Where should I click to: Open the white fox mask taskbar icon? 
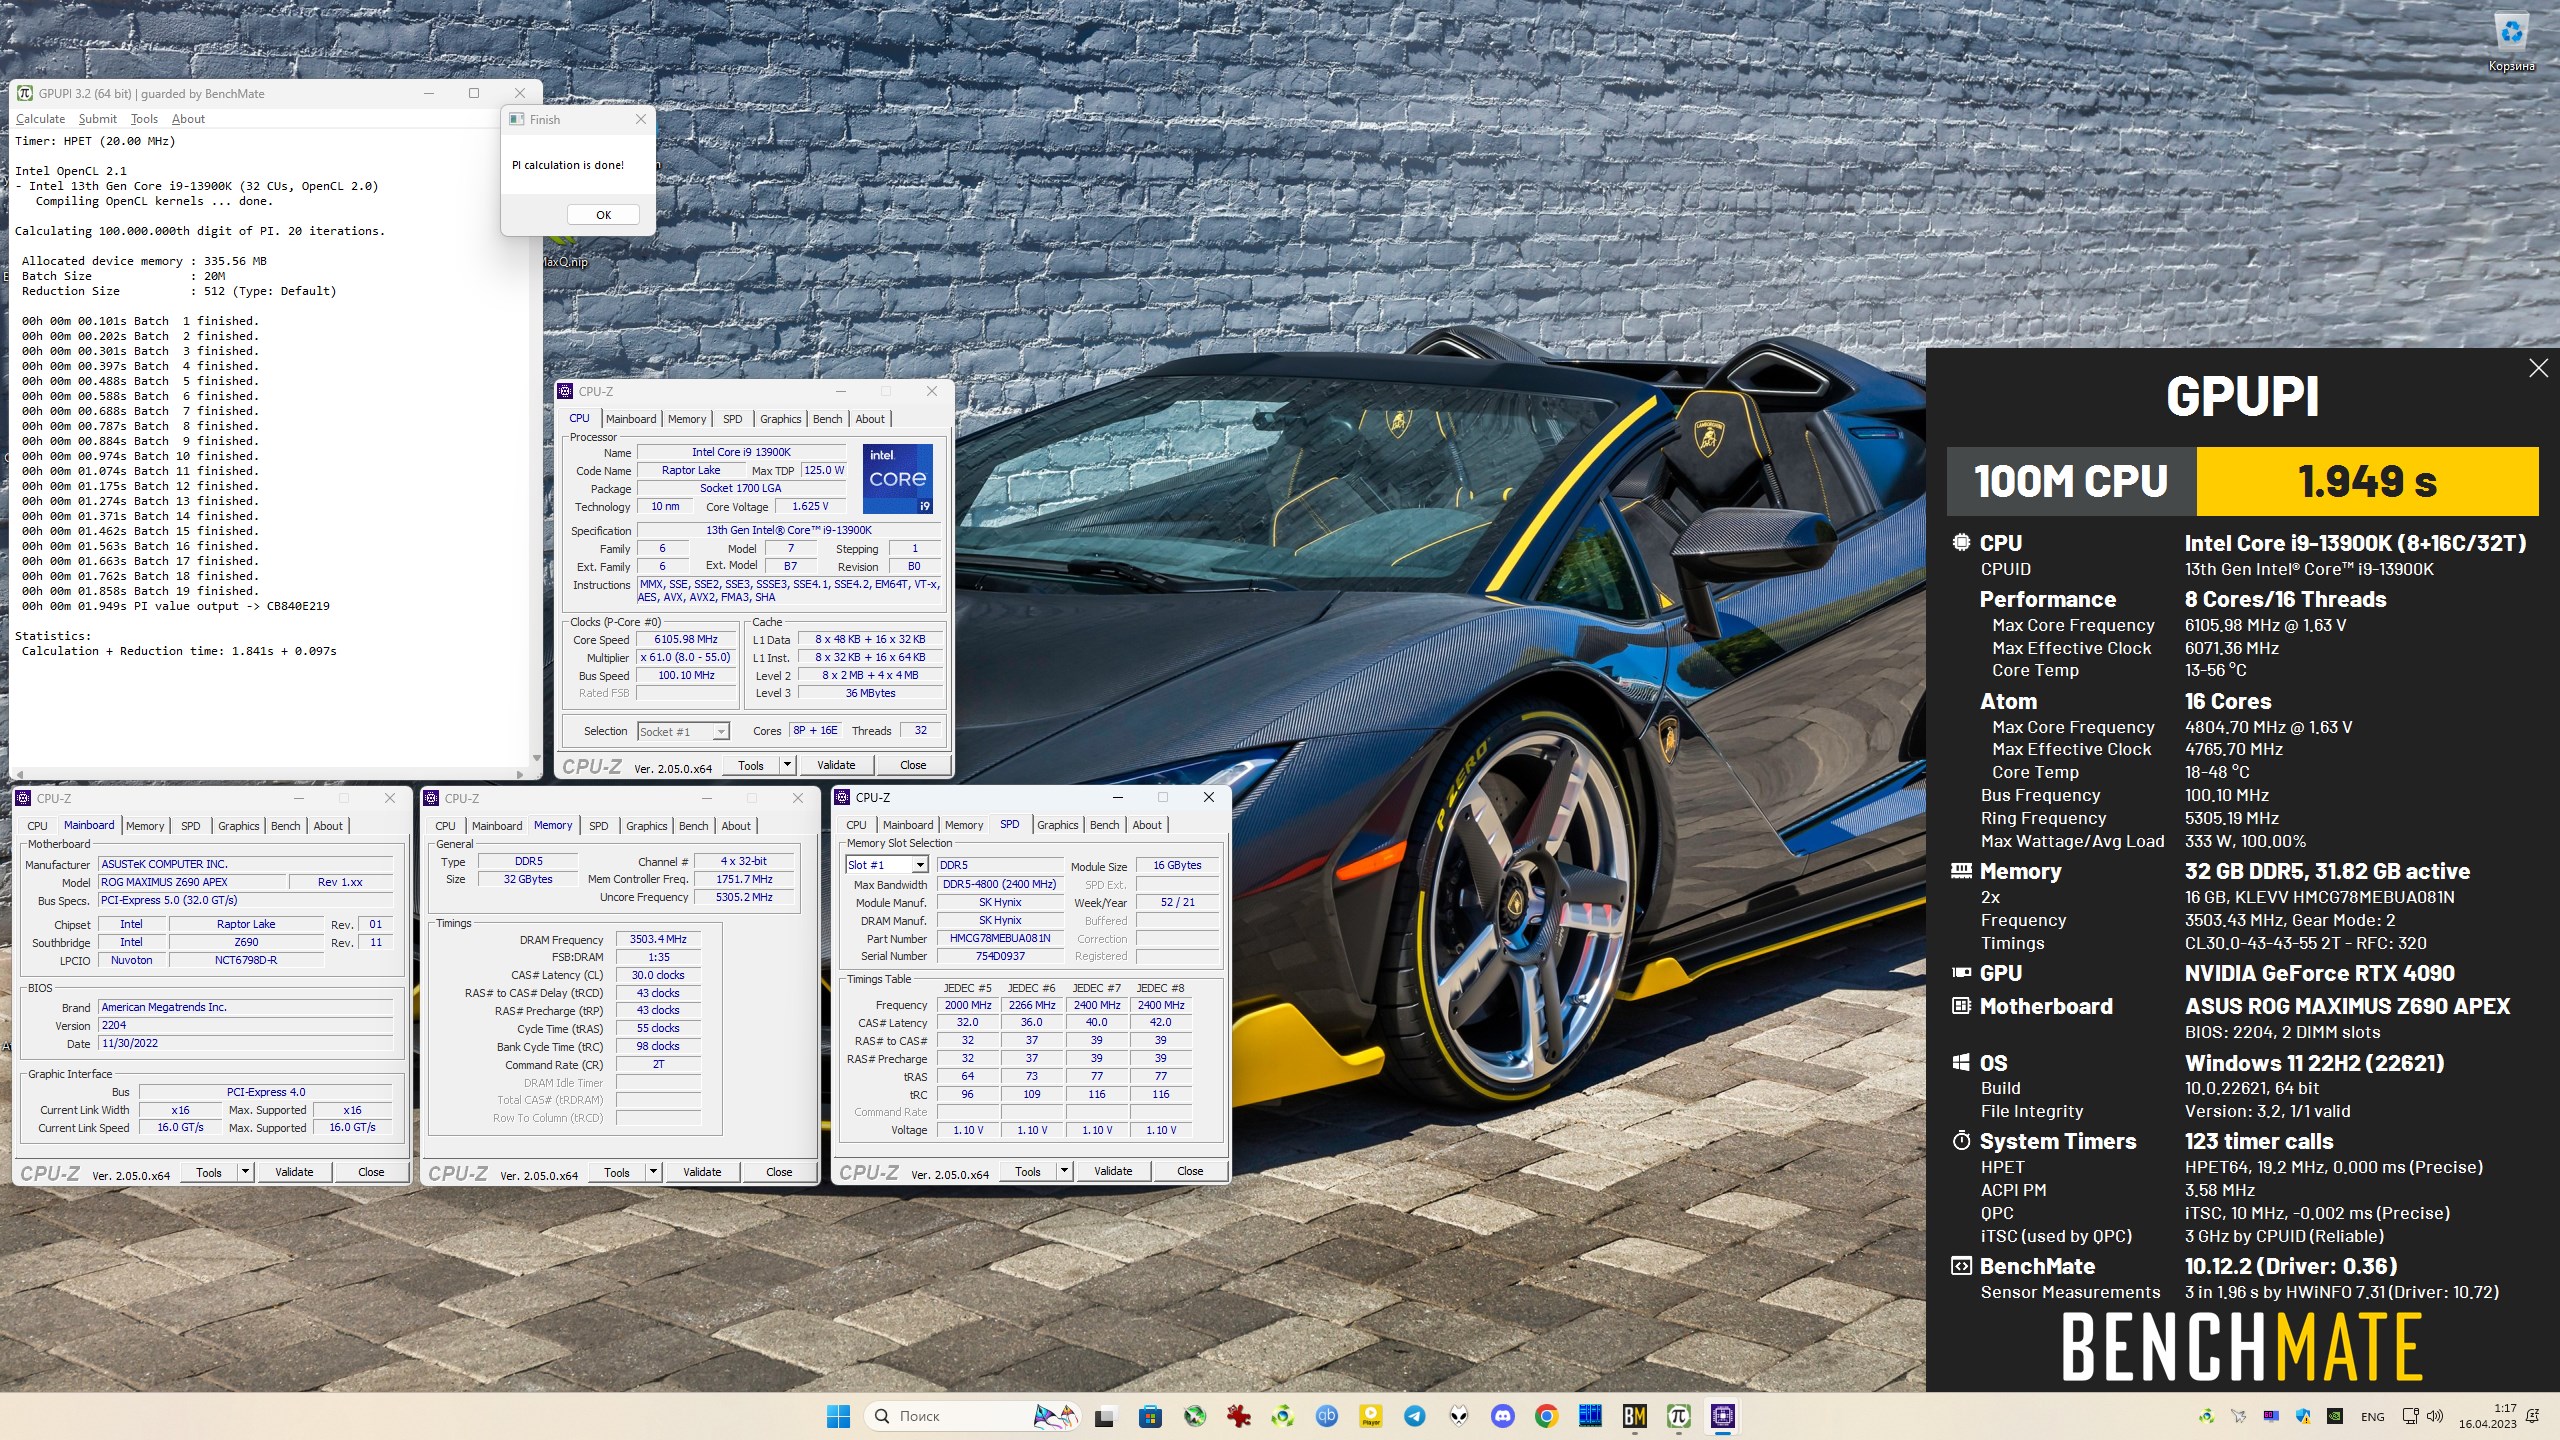coord(1459,1416)
